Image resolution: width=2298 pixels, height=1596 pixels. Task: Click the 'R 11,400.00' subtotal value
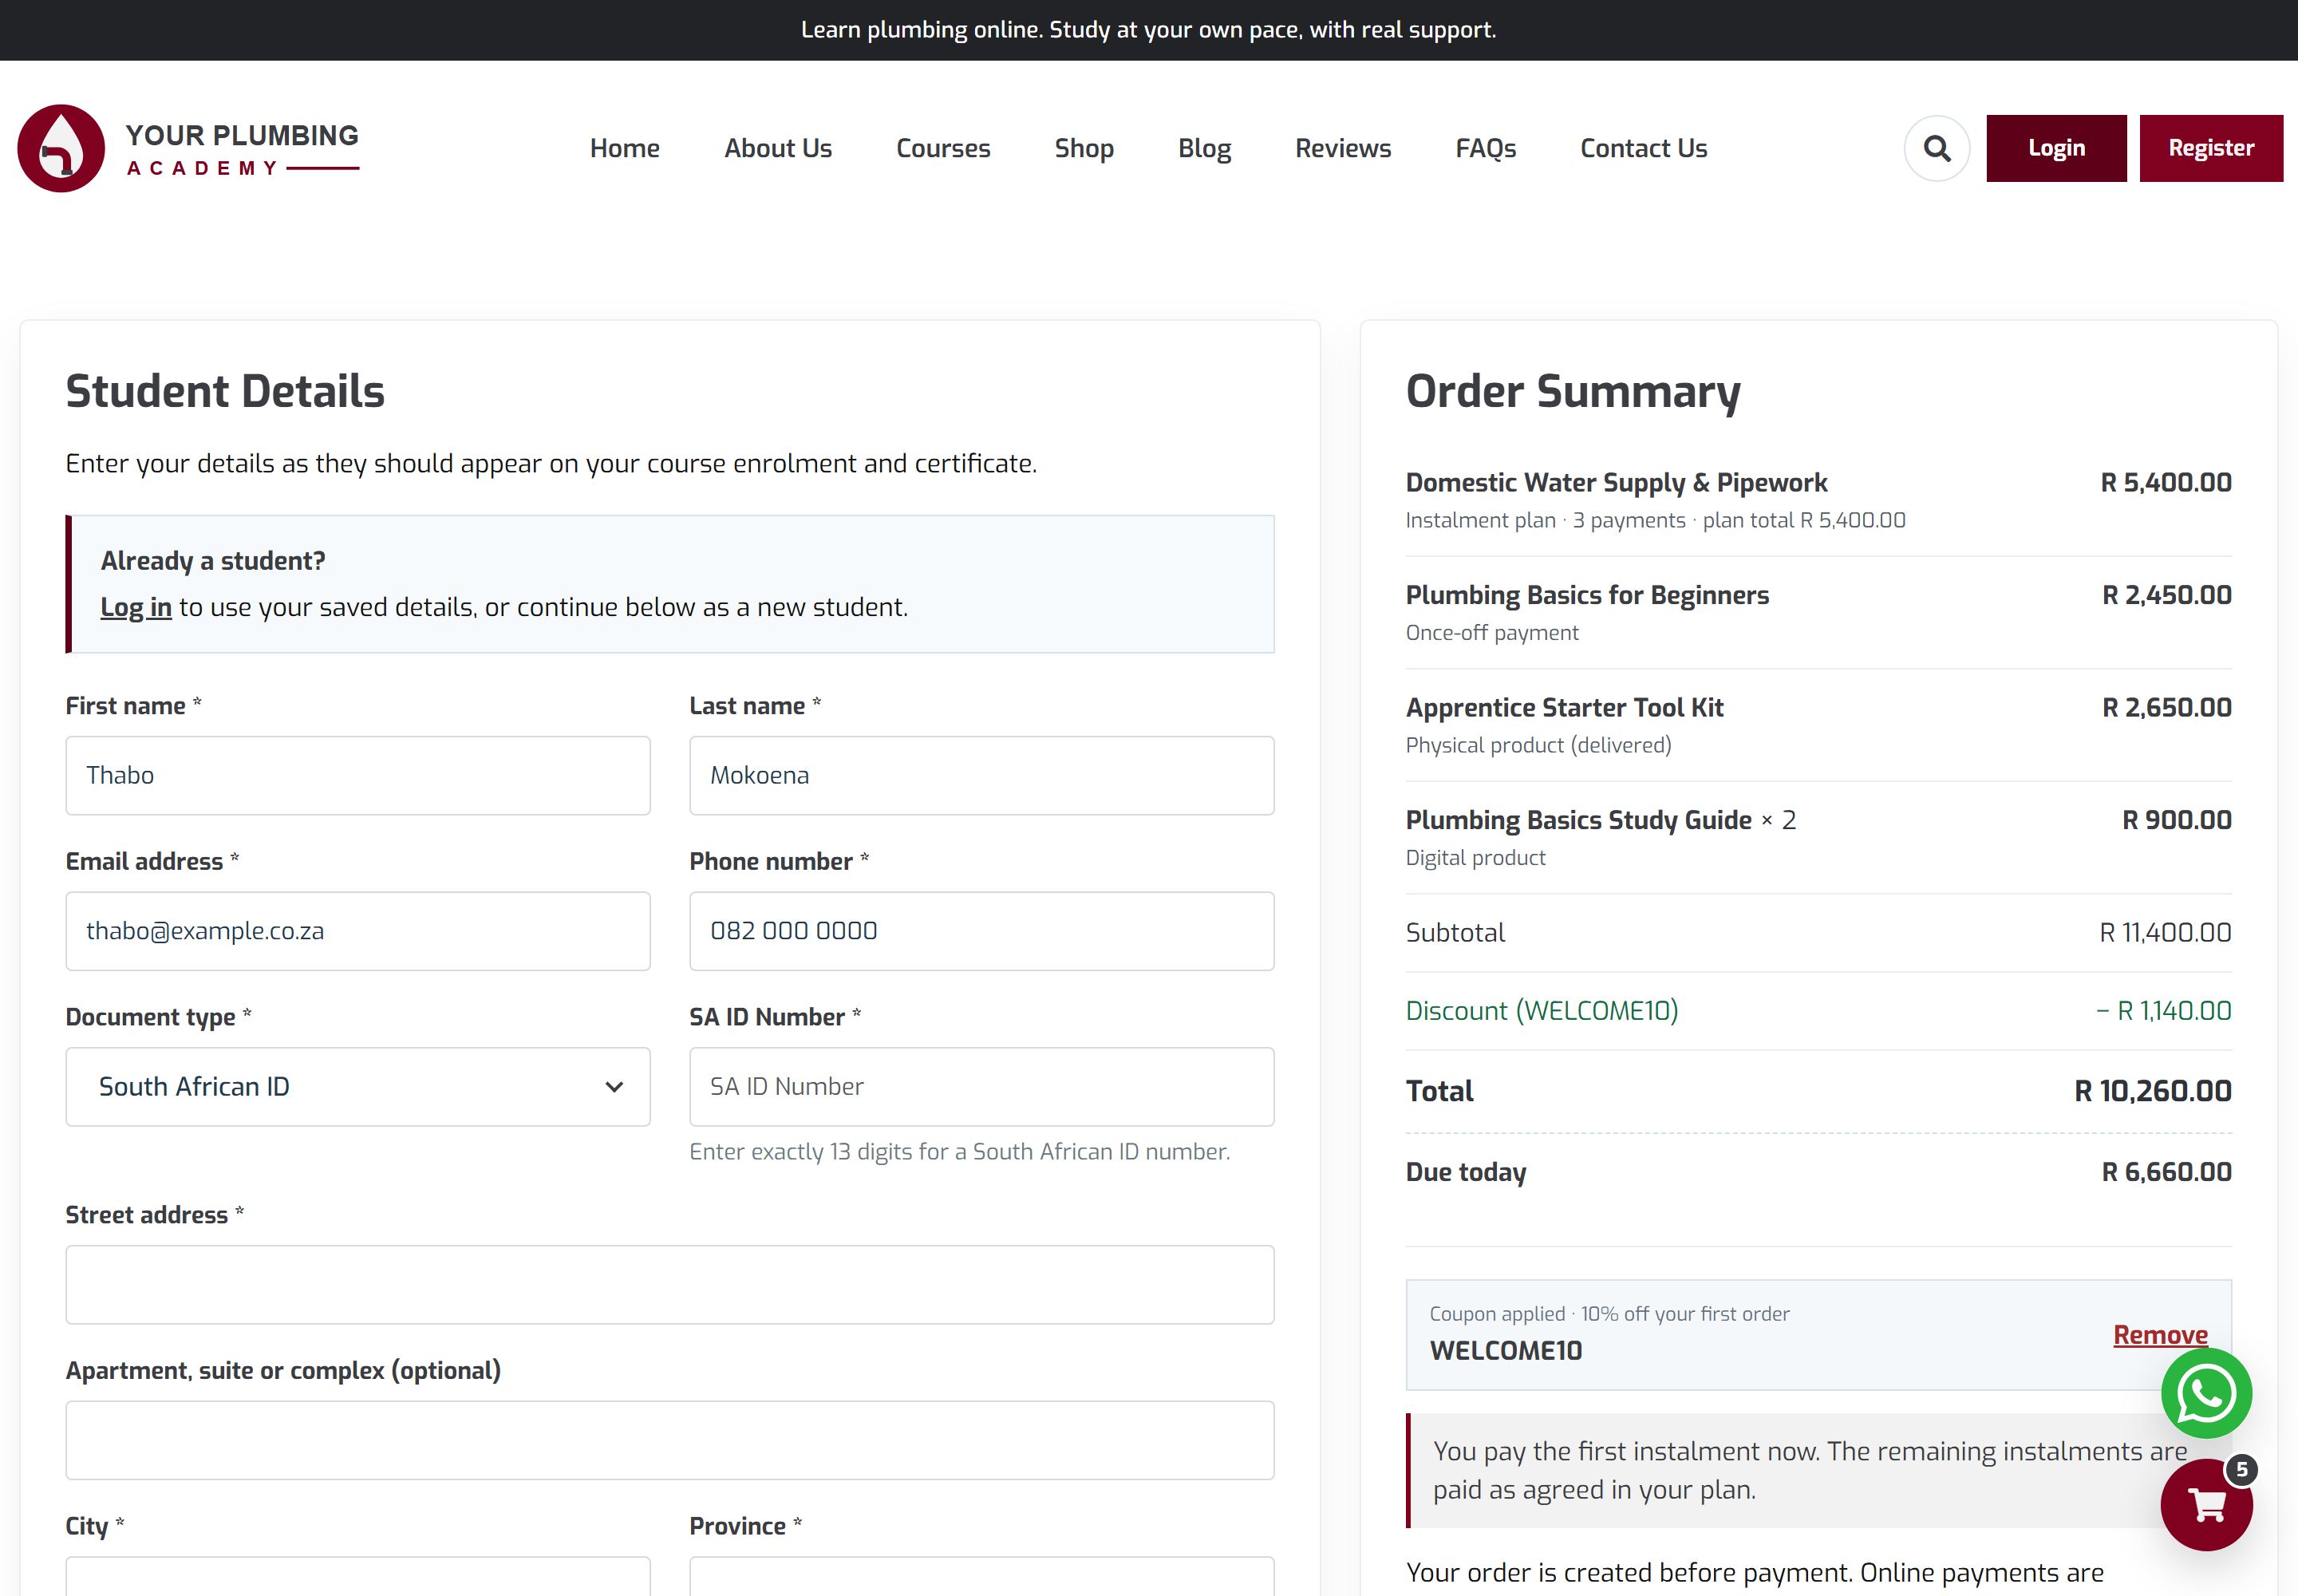(x=2165, y=933)
